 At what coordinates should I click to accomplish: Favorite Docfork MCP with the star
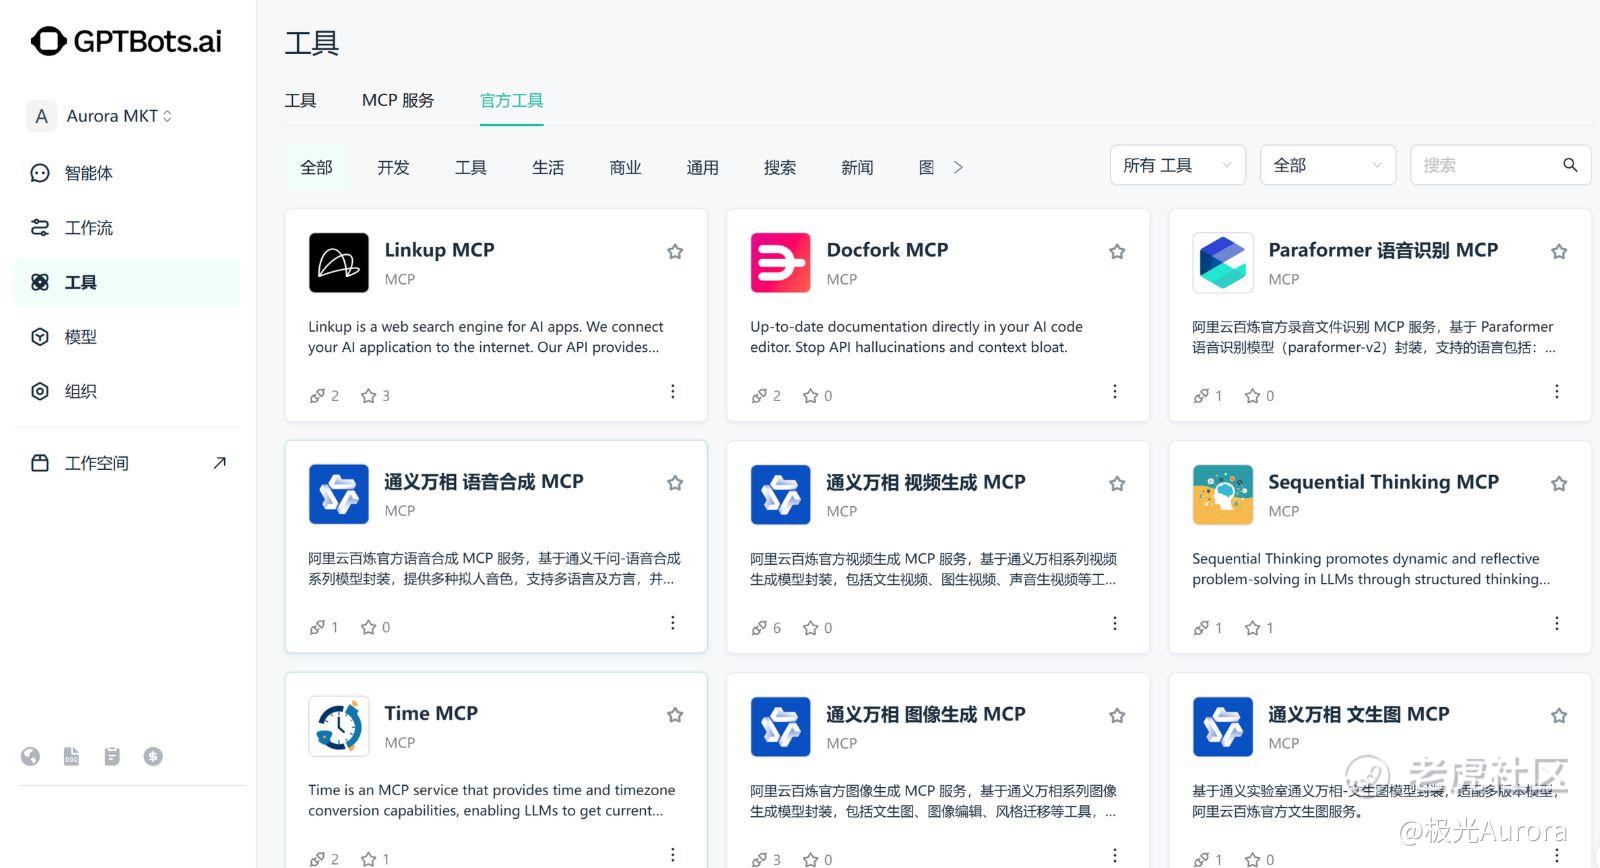pyautogui.click(x=1117, y=251)
